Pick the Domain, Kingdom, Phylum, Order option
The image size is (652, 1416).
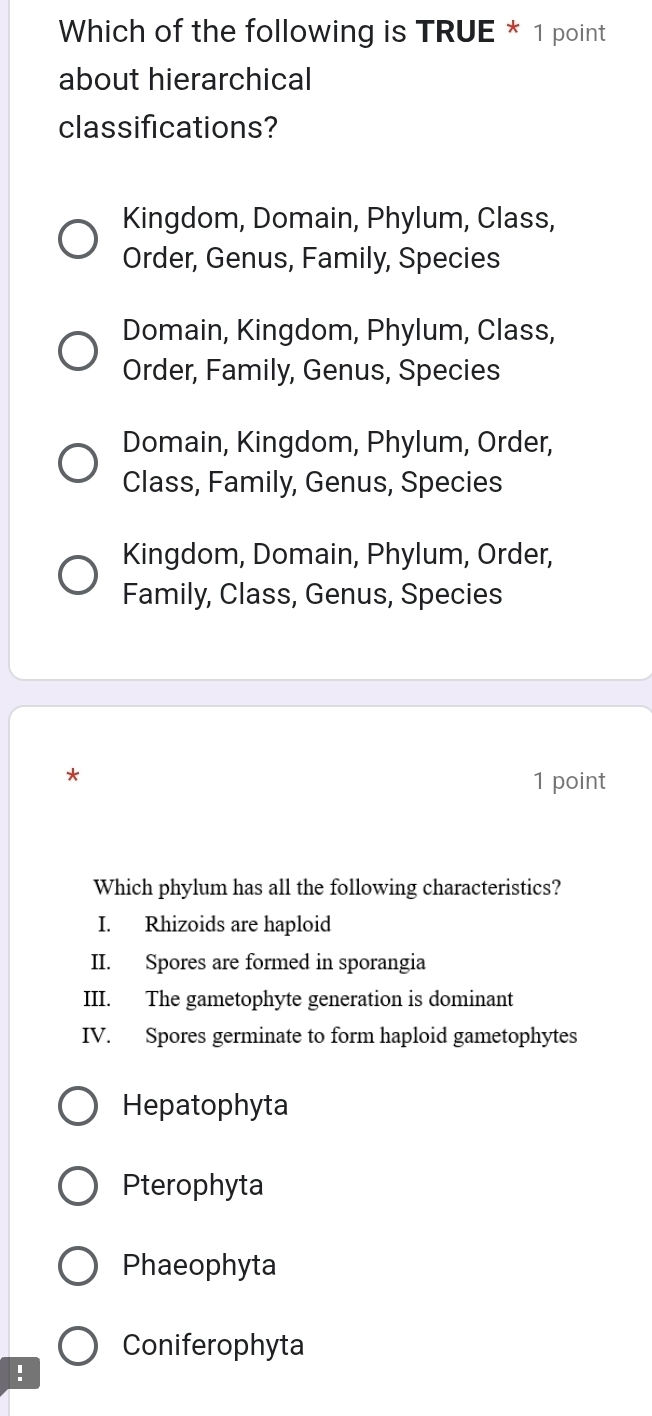(78, 461)
